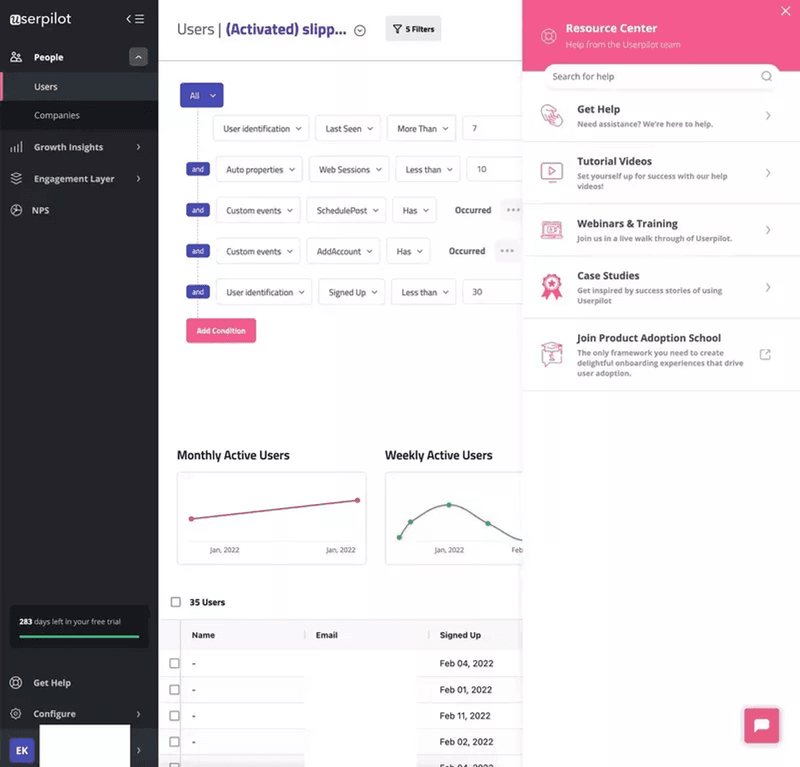
Task: Check the box for the Feb 01, 2022 user
Action: (x=175, y=690)
